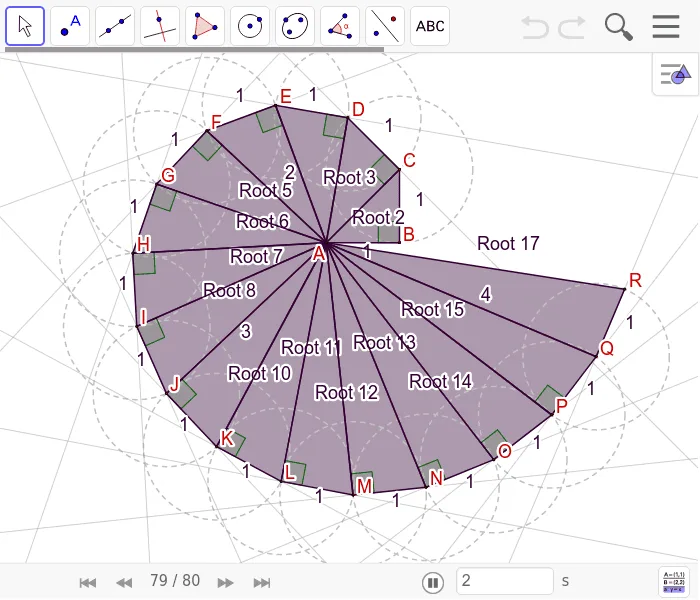Open the search magnifier
The image size is (700, 600).
618,27
